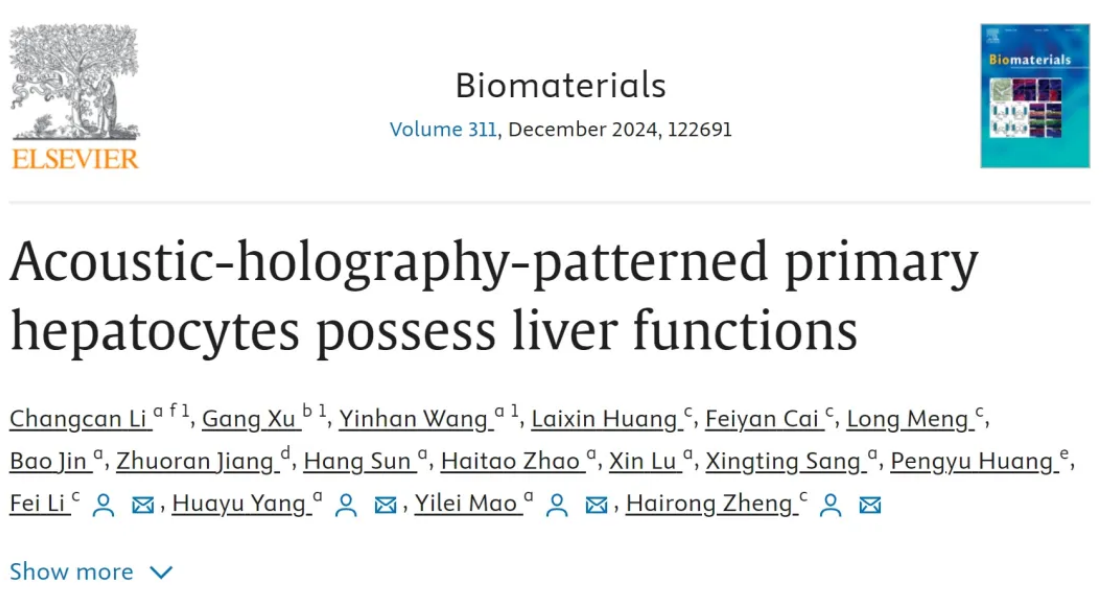Select the author link Zhuoran Jiang
Viewport: 1103px width, 598px height.
click(x=195, y=462)
